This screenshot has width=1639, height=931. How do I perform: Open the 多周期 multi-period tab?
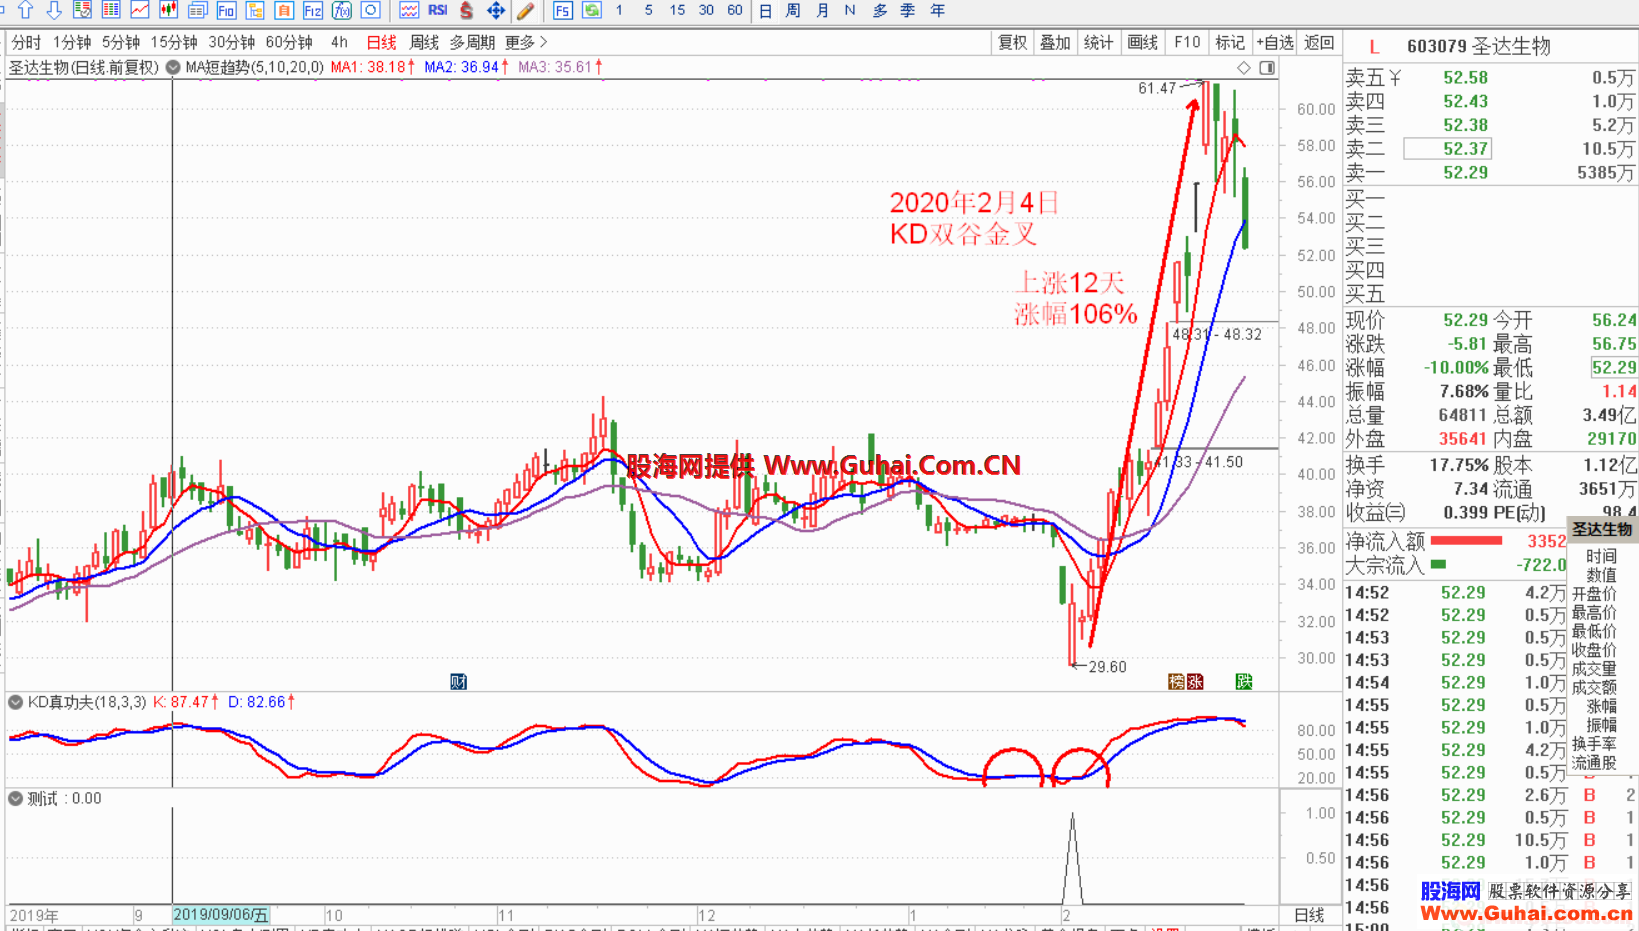coord(472,42)
